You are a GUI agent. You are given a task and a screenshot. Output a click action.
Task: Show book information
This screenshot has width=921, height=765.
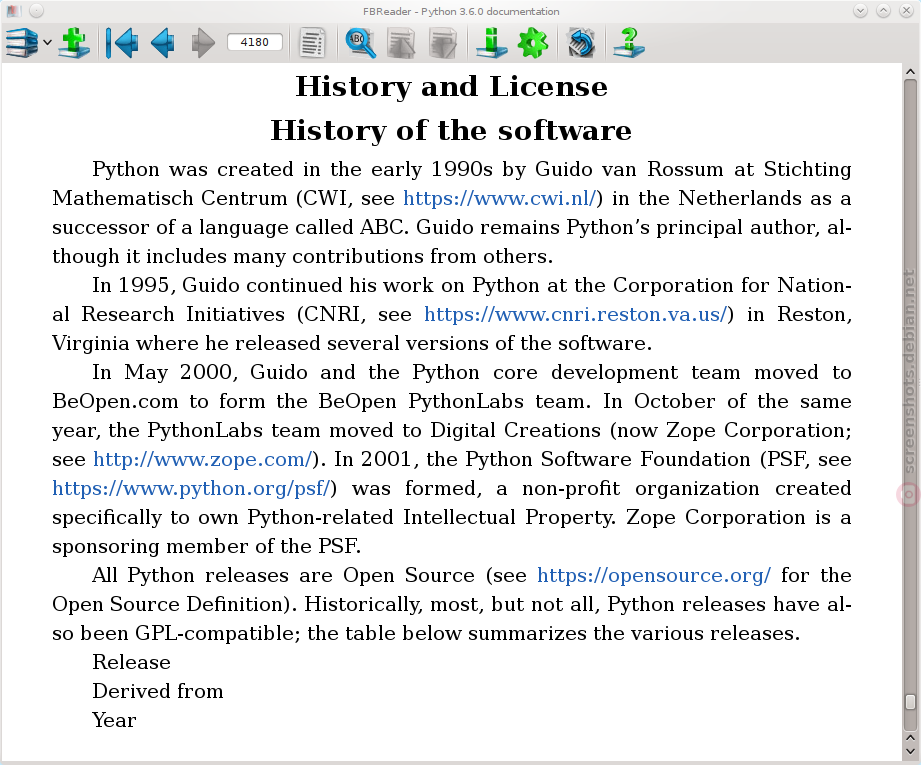tap(491, 43)
